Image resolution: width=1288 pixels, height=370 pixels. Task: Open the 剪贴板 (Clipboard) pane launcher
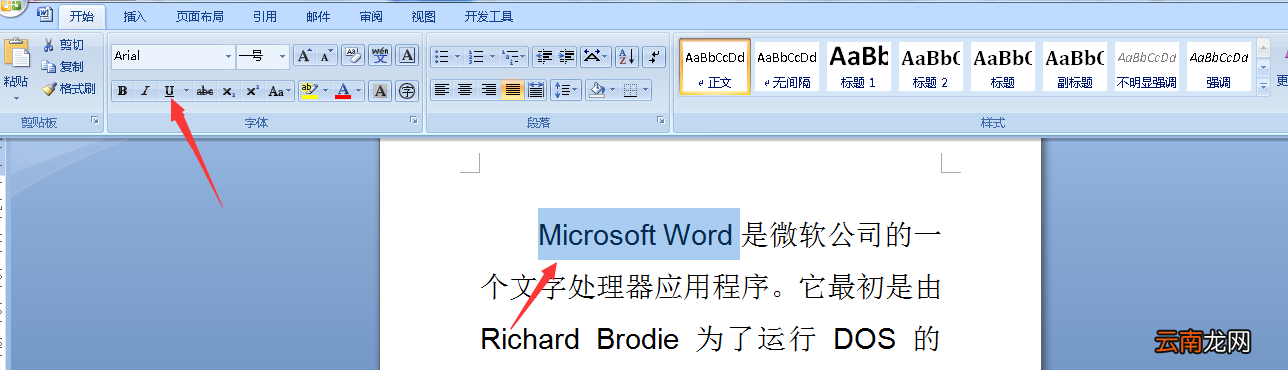(96, 121)
